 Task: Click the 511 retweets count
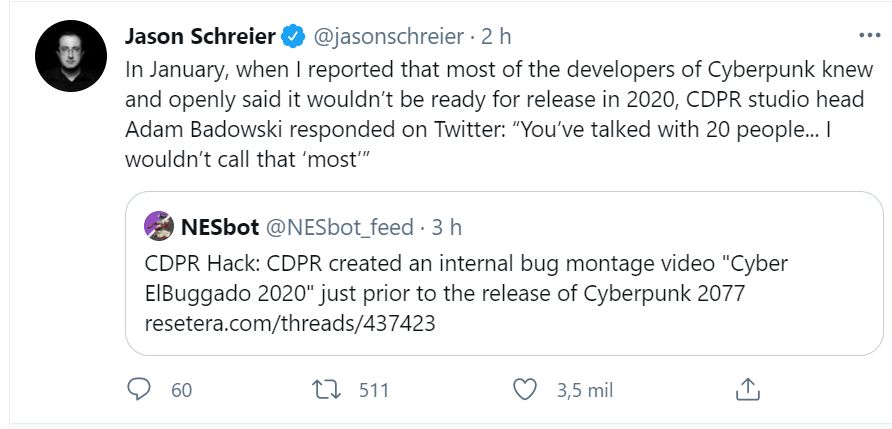point(373,390)
